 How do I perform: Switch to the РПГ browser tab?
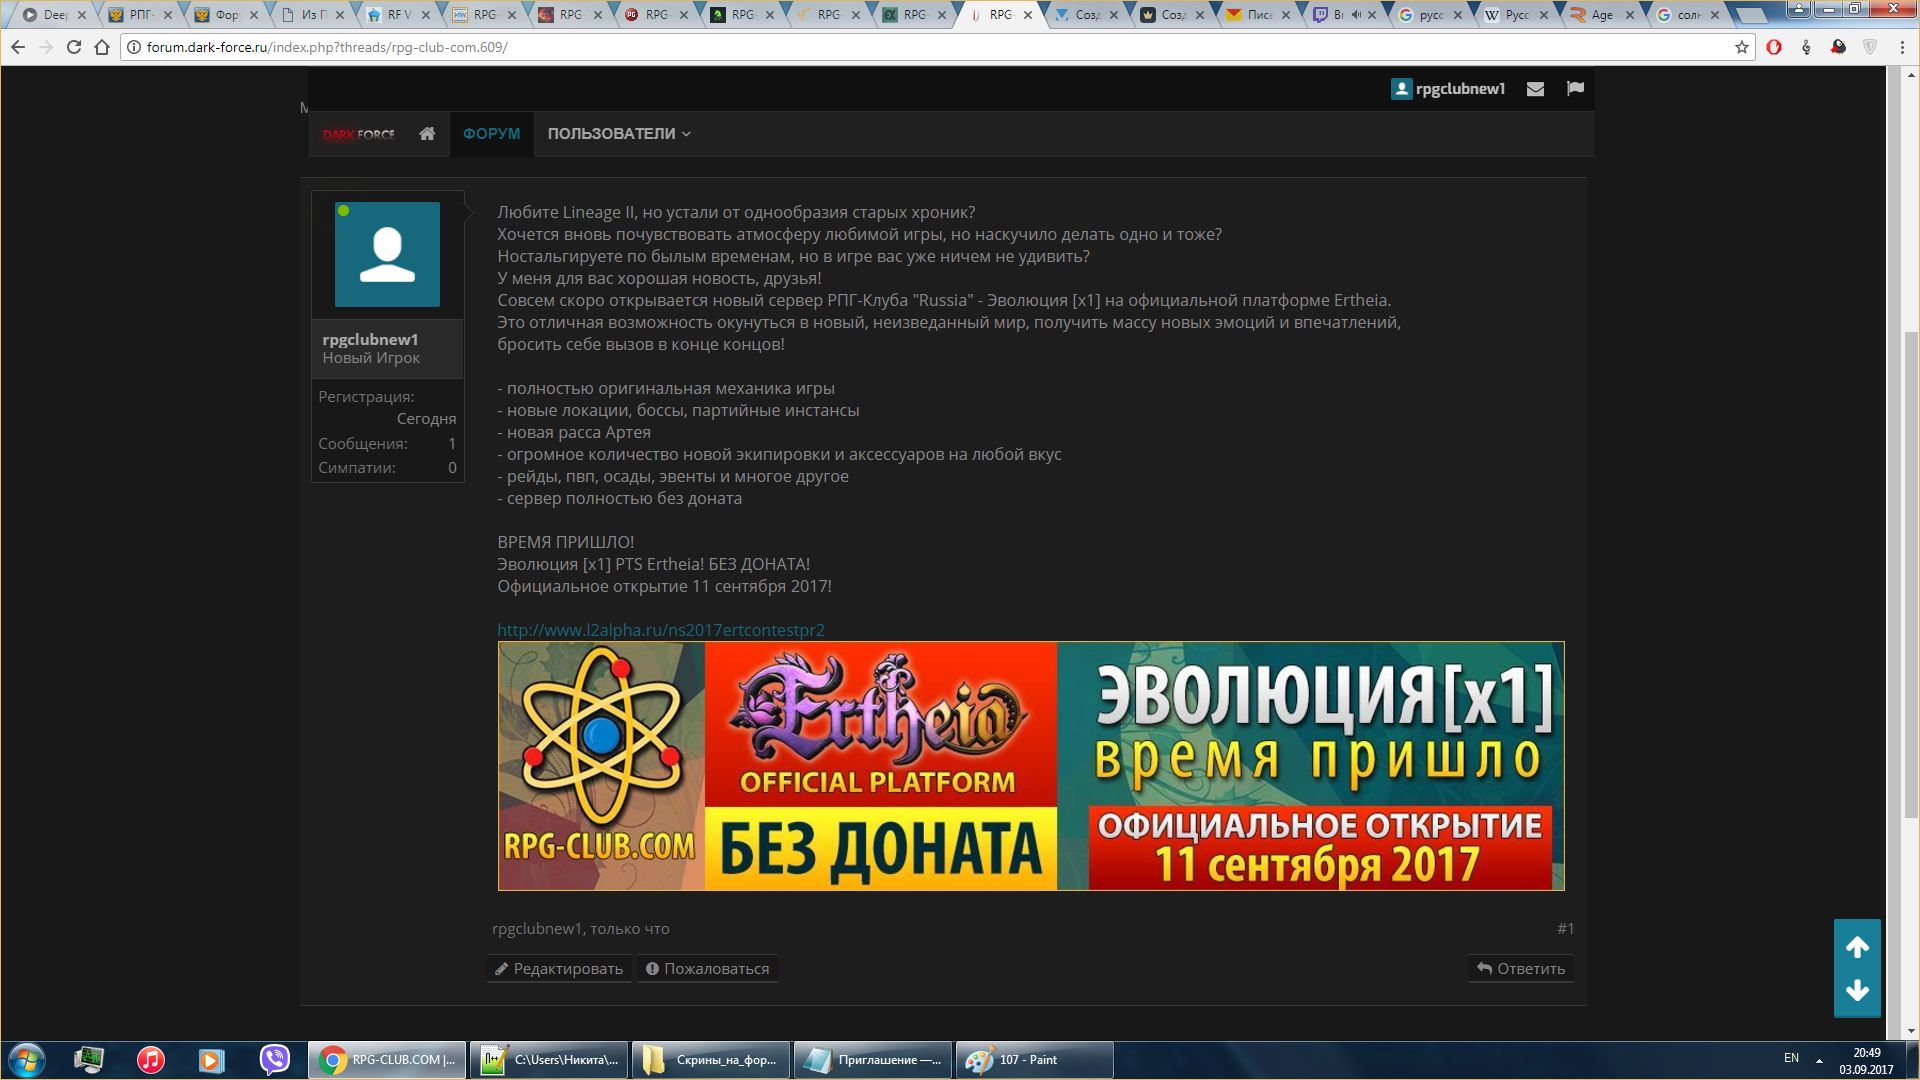pyautogui.click(x=140, y=15)
